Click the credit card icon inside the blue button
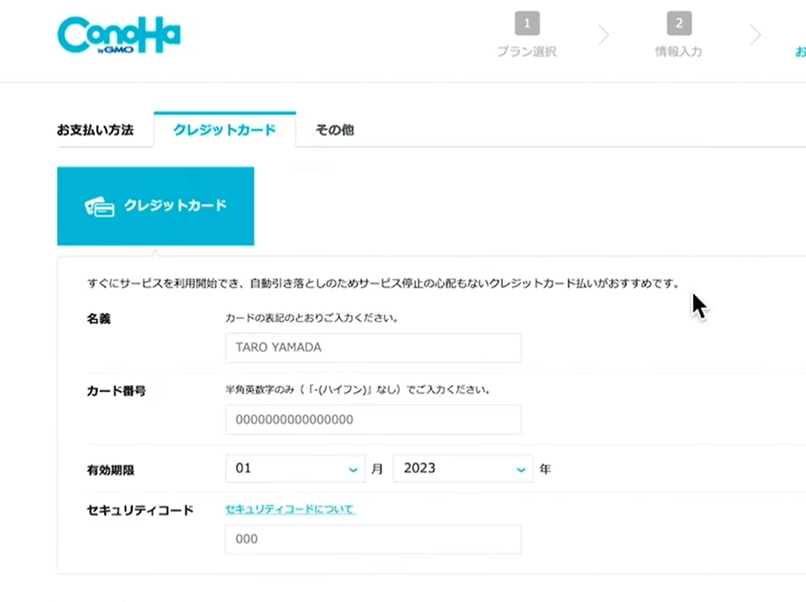 pos(100,205)
